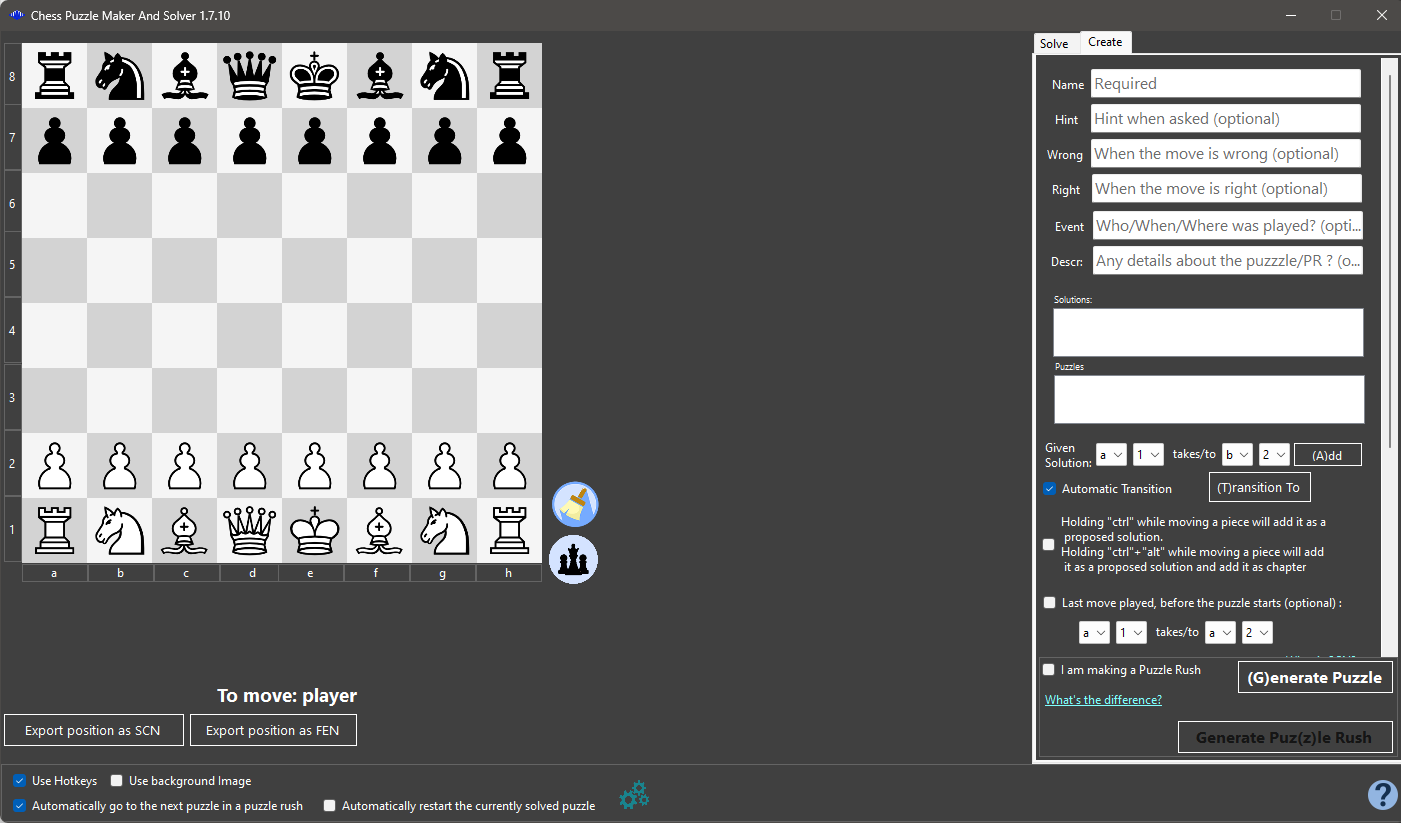Screen dimensions: 1401x823
Task: Select the black bishop on c8
Action: point(185,75)
